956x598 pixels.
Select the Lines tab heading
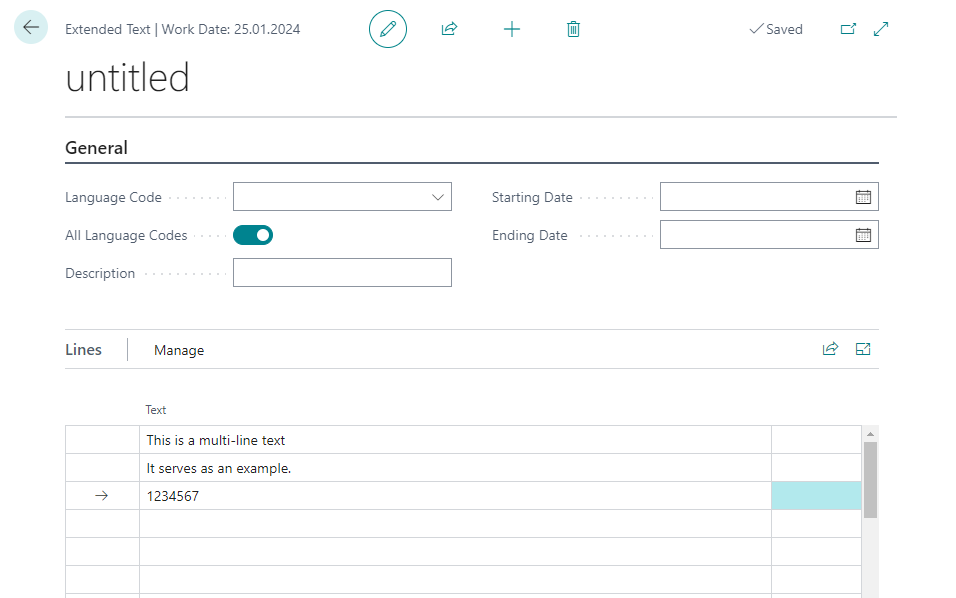coord(84,350)
